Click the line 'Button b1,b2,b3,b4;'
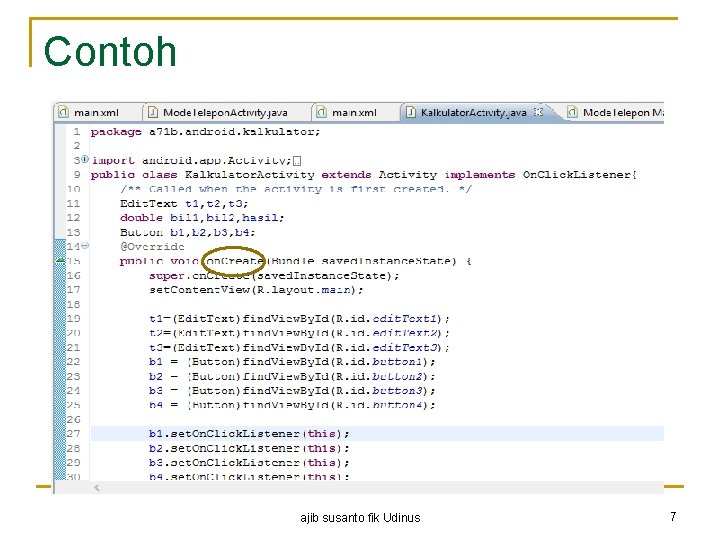720x540 pixels. tap(187, 232)
